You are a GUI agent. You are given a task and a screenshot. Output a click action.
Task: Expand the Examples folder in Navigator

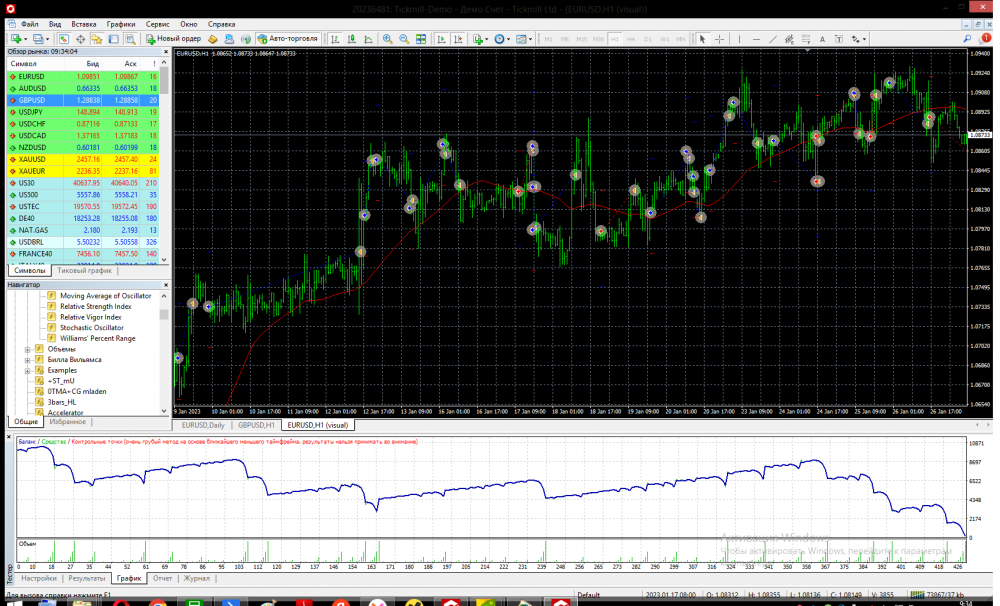pos(28,370)
